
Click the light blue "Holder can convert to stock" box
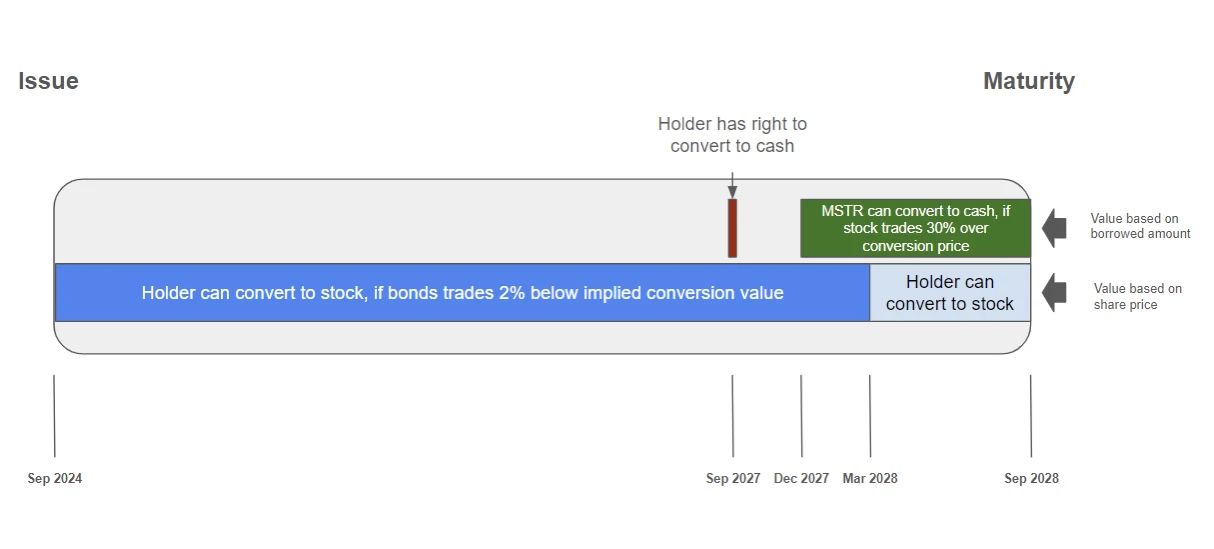(x=949, y=293)
